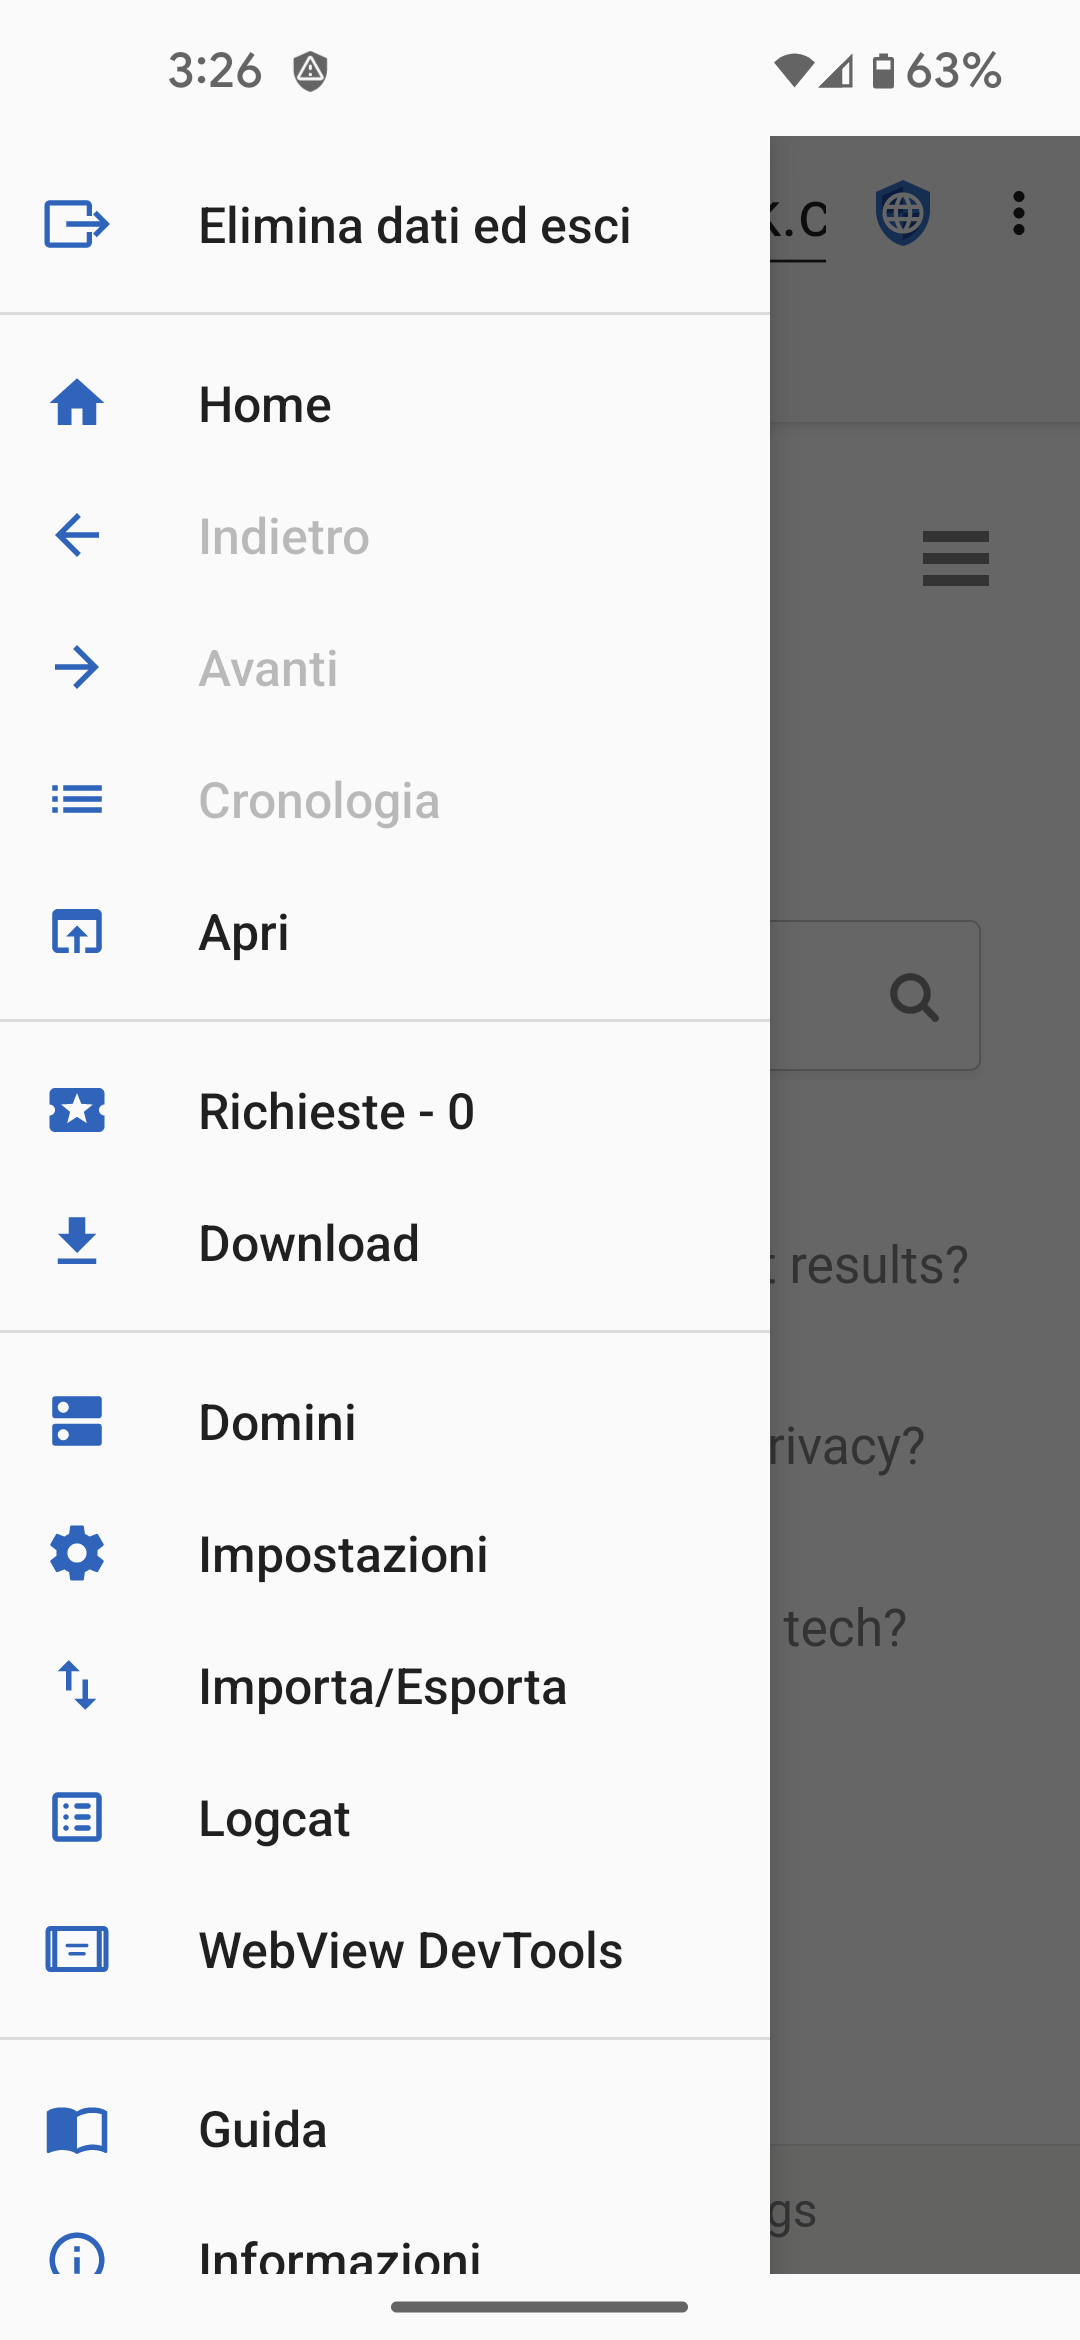Expand the webpage hamburger menu
Viewport: 1080px width, 2340px height.
point(955,558)
